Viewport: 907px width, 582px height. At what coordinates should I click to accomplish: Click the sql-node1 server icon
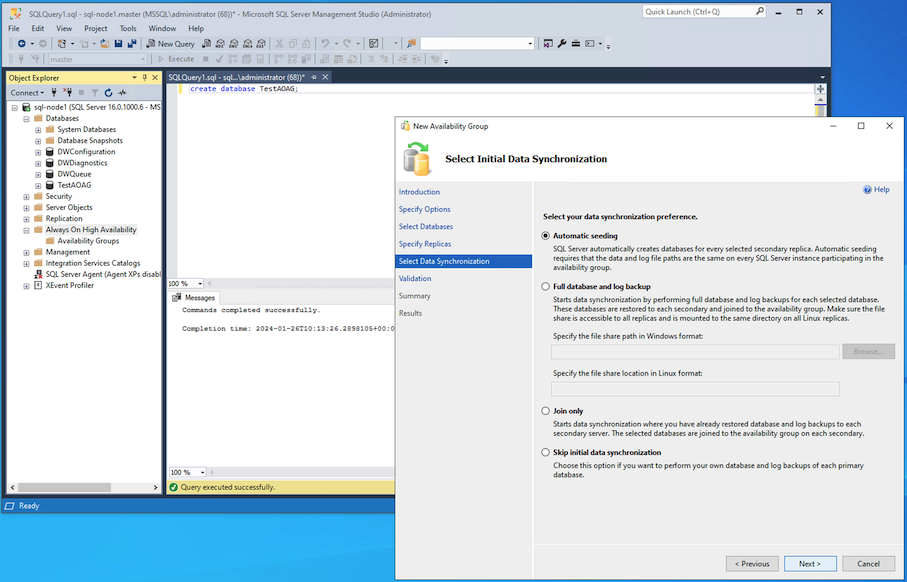[x=26, y=107]
